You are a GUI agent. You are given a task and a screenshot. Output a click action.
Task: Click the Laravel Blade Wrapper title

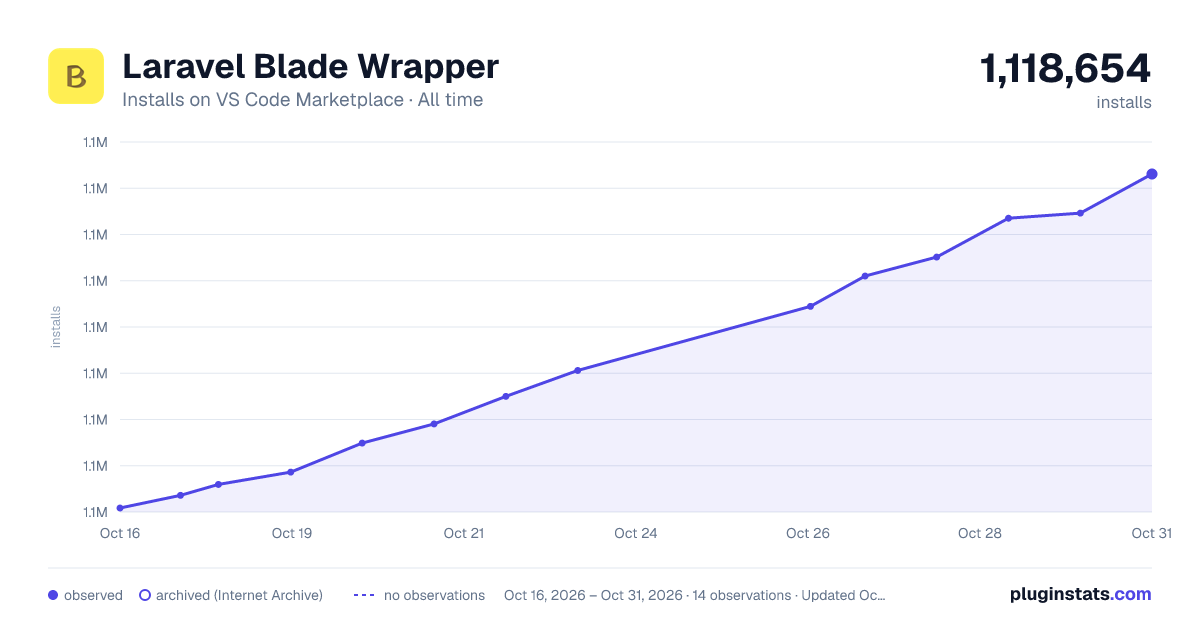tap(310, 67)
